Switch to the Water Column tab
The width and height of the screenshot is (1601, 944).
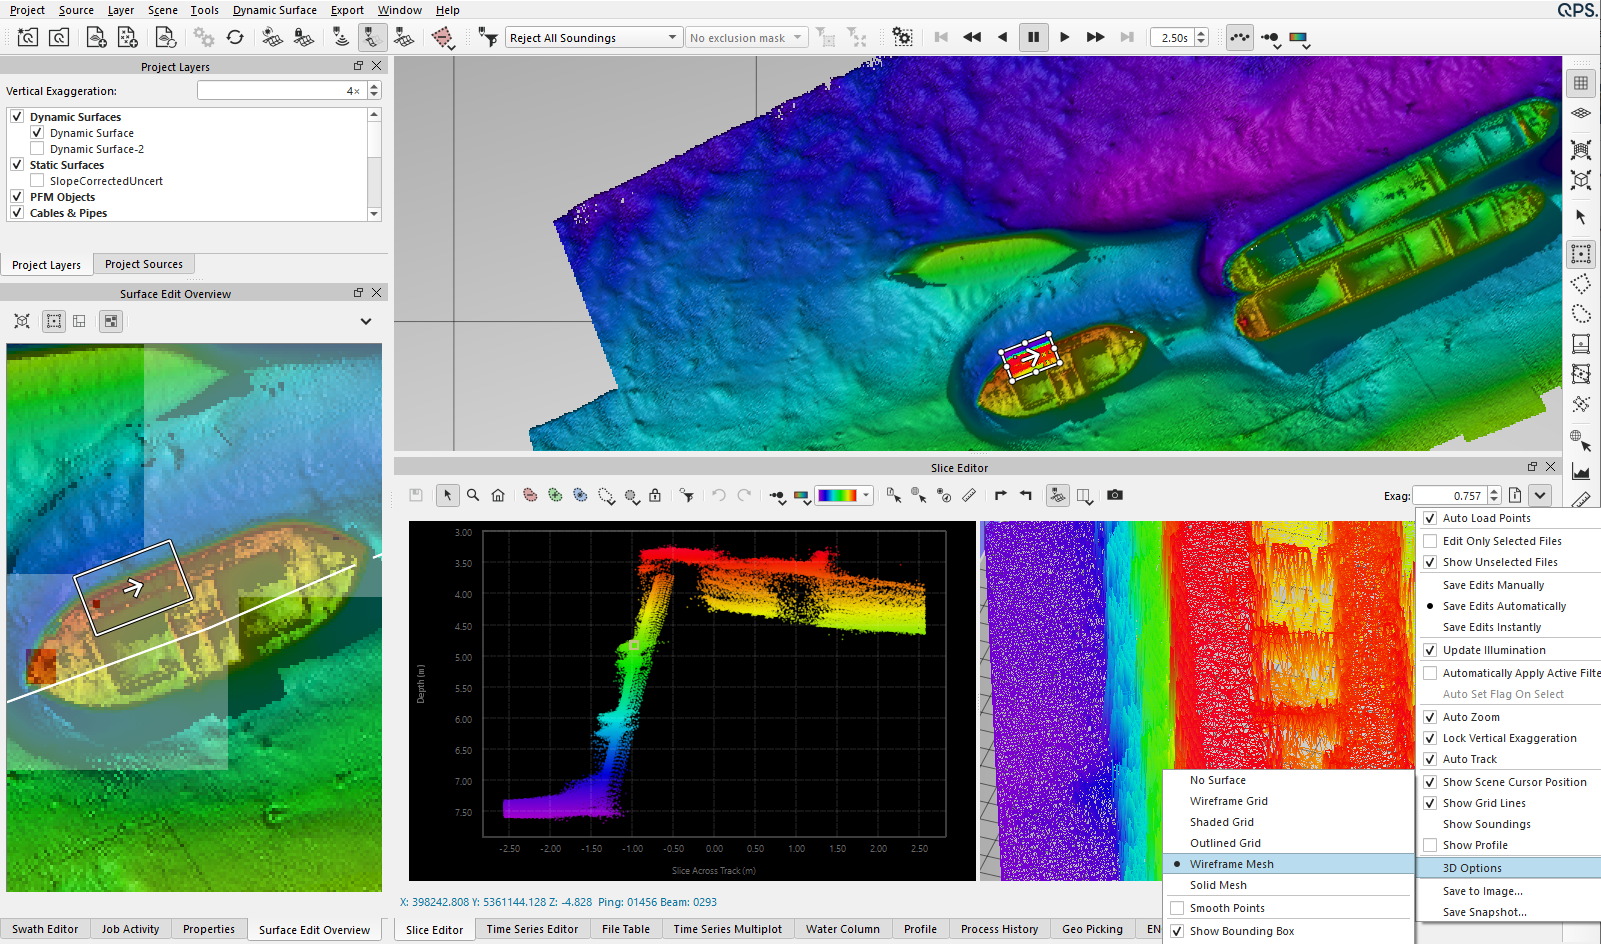click(842, 929)
